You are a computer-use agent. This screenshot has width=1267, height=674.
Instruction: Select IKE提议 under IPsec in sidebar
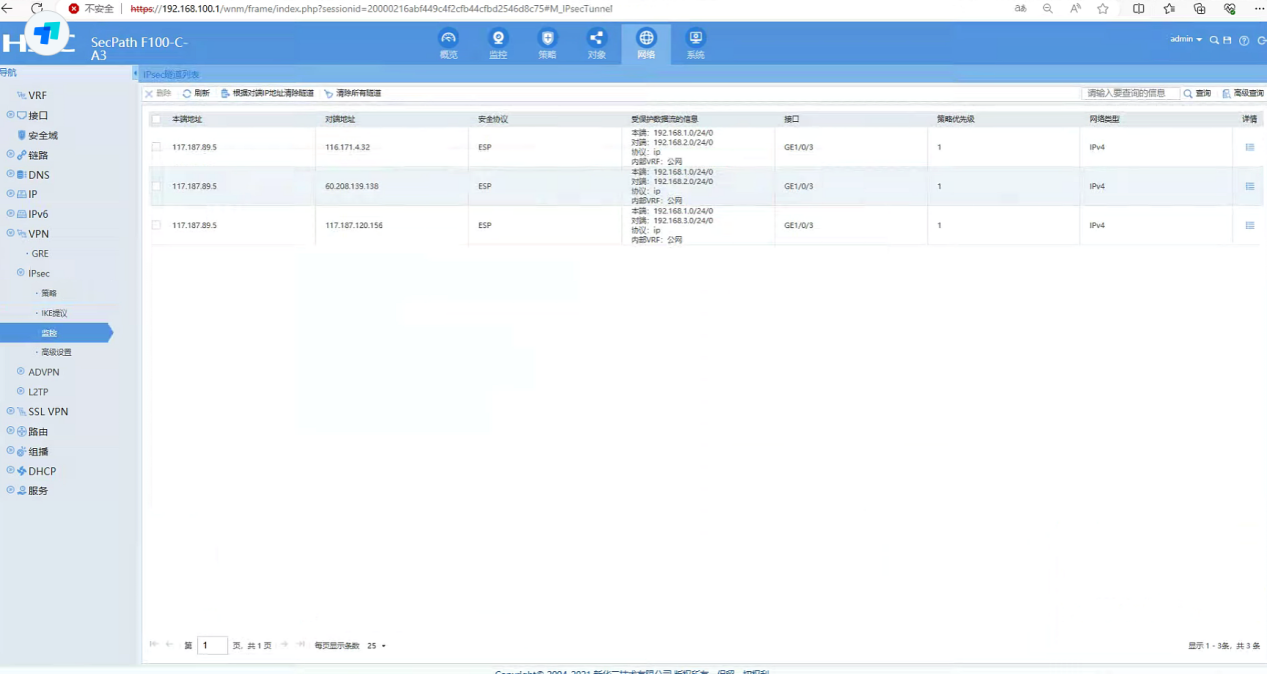[x=54, y=313]
